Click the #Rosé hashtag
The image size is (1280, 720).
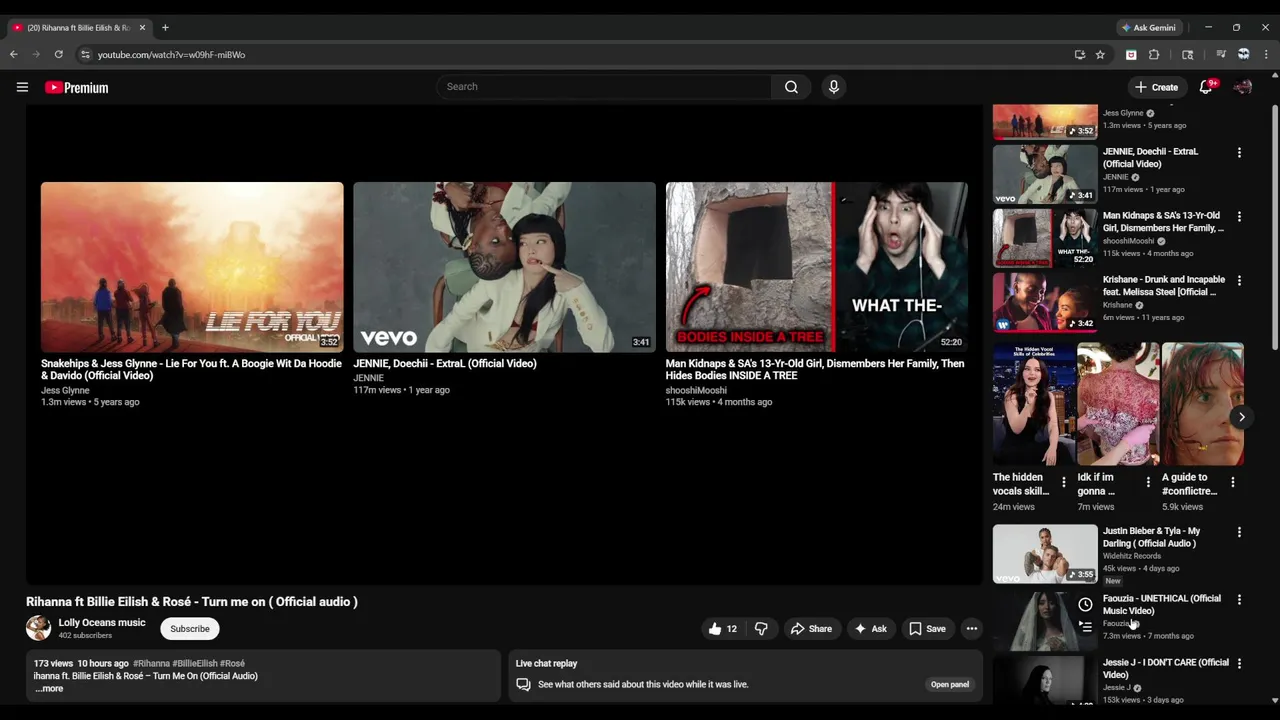(x=233, y=663)
